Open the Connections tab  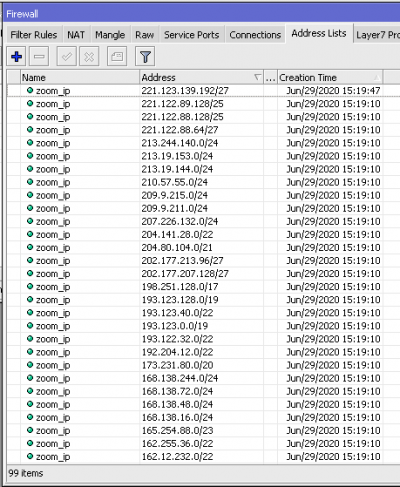click(x=255, y=35)
